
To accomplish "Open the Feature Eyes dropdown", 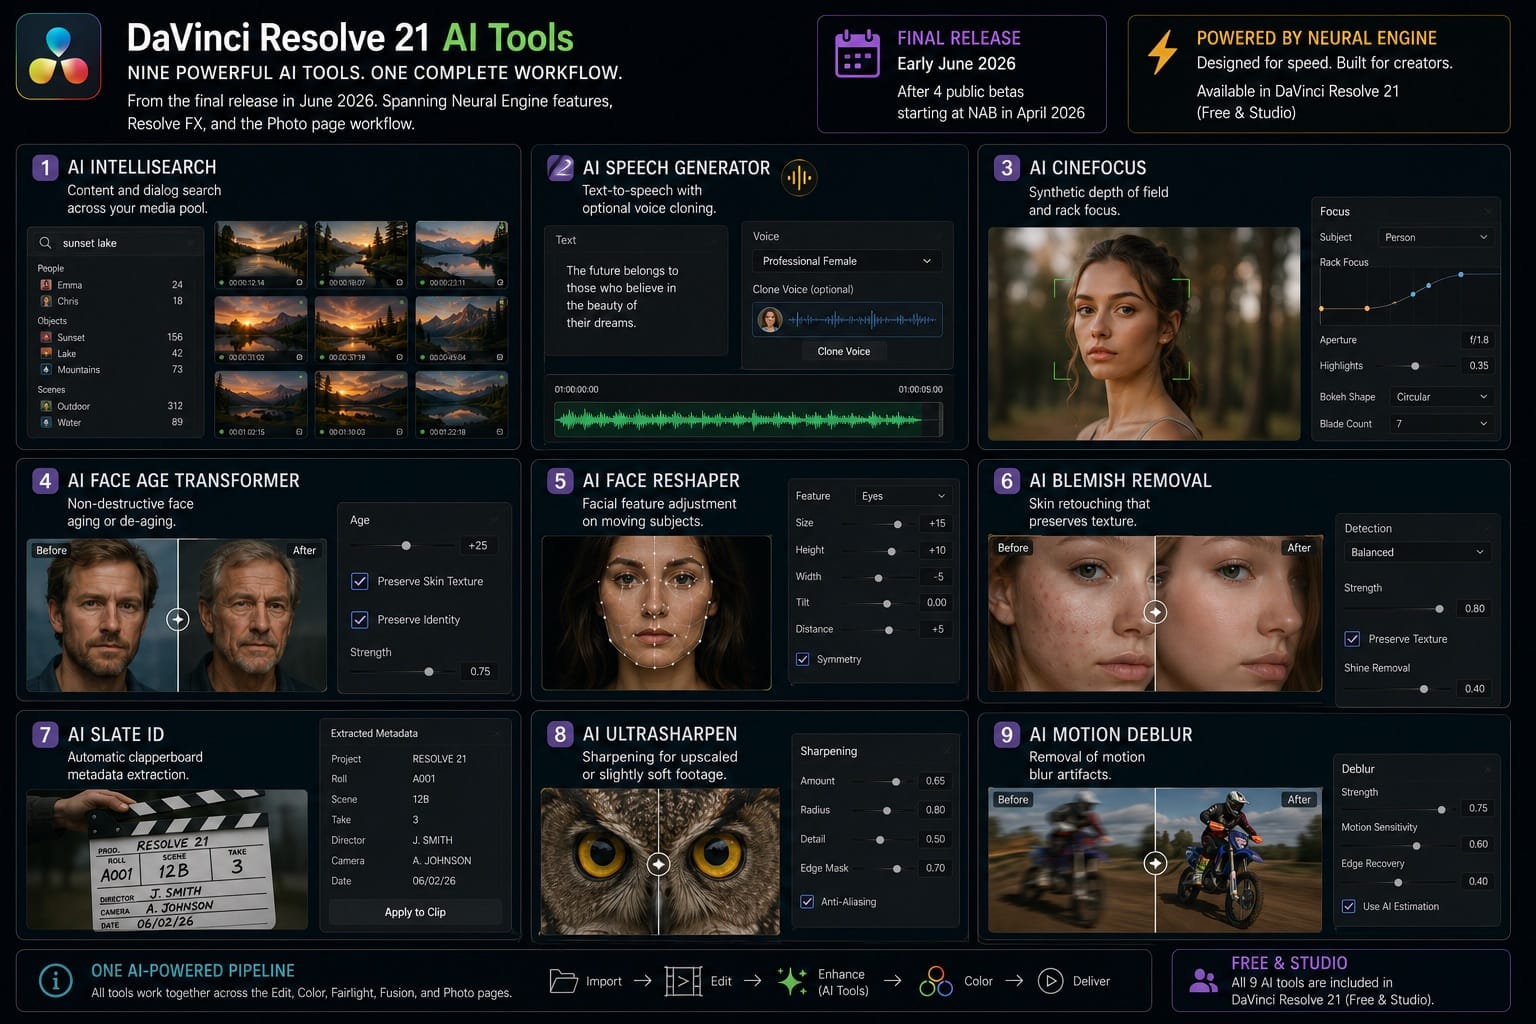I will pyautogui.click(x=902, y=496).
